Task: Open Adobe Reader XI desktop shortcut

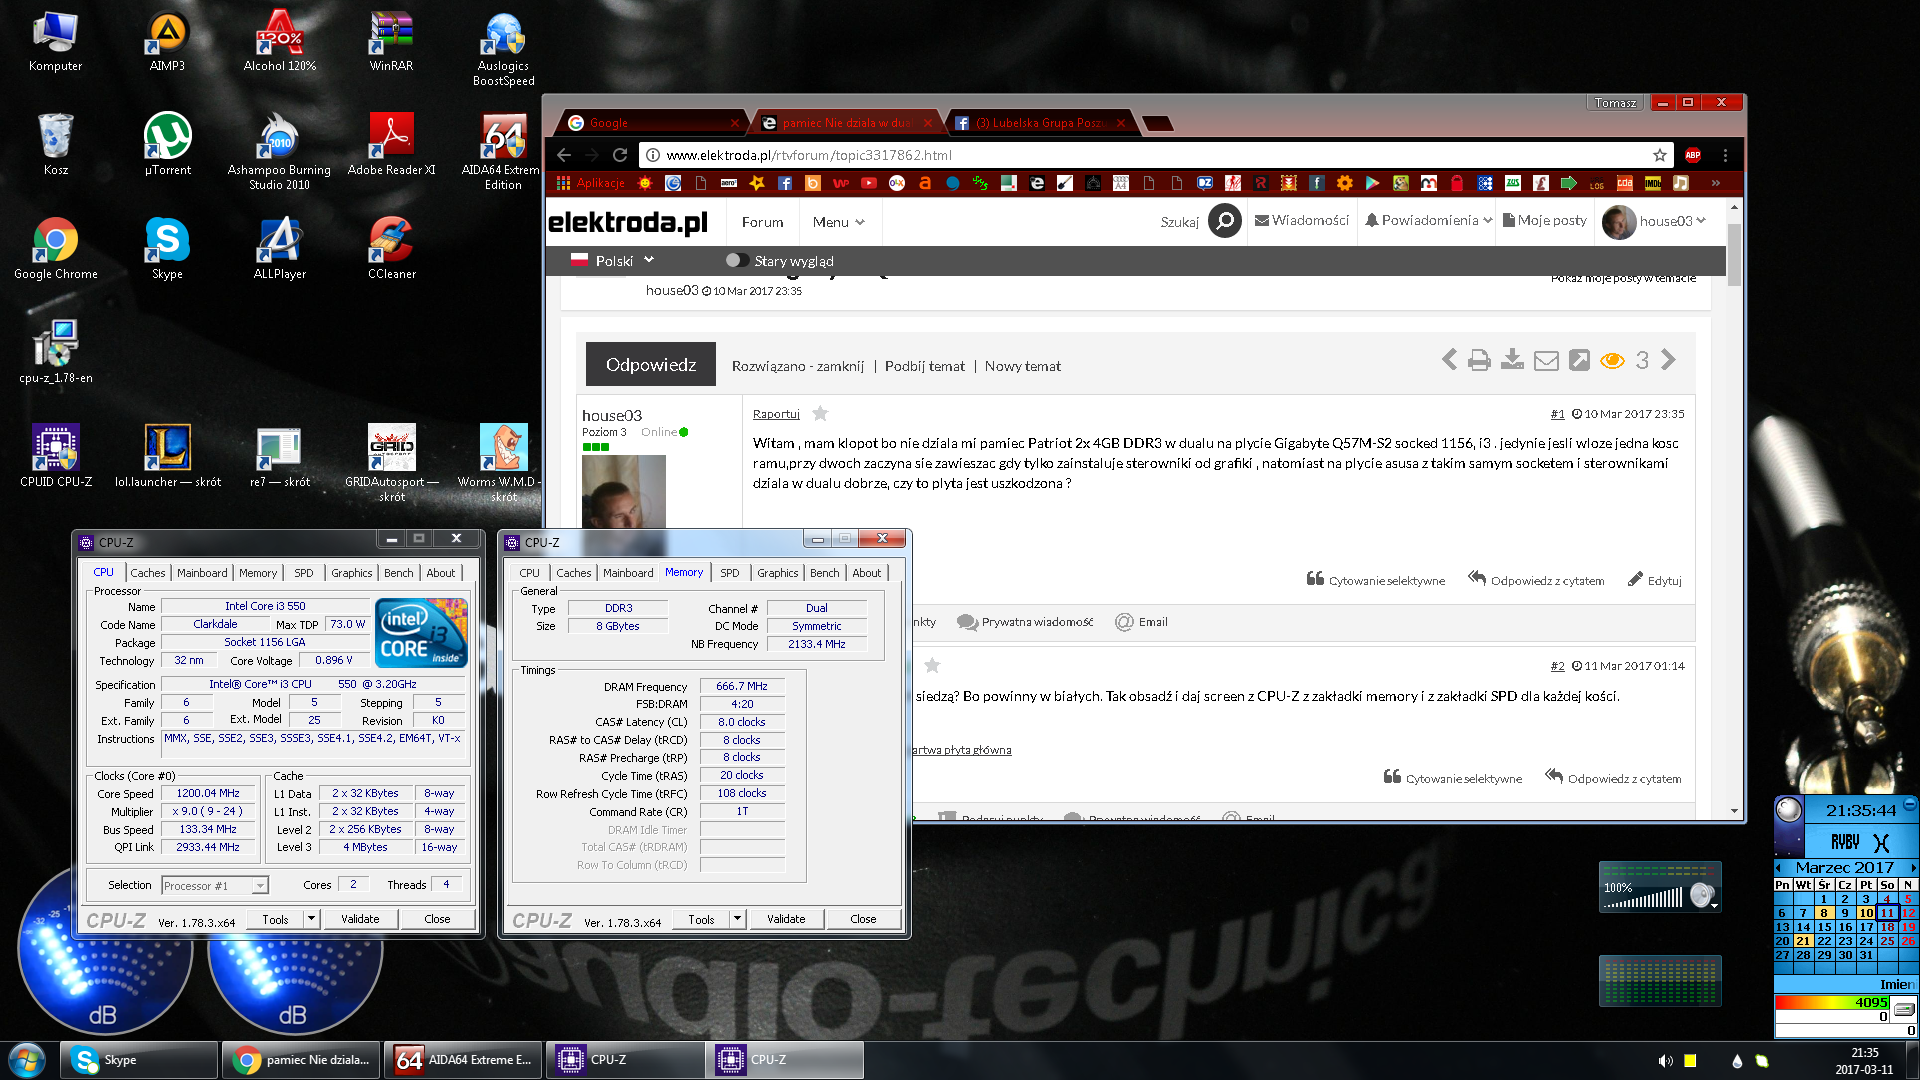Action: tap(391, 146)
